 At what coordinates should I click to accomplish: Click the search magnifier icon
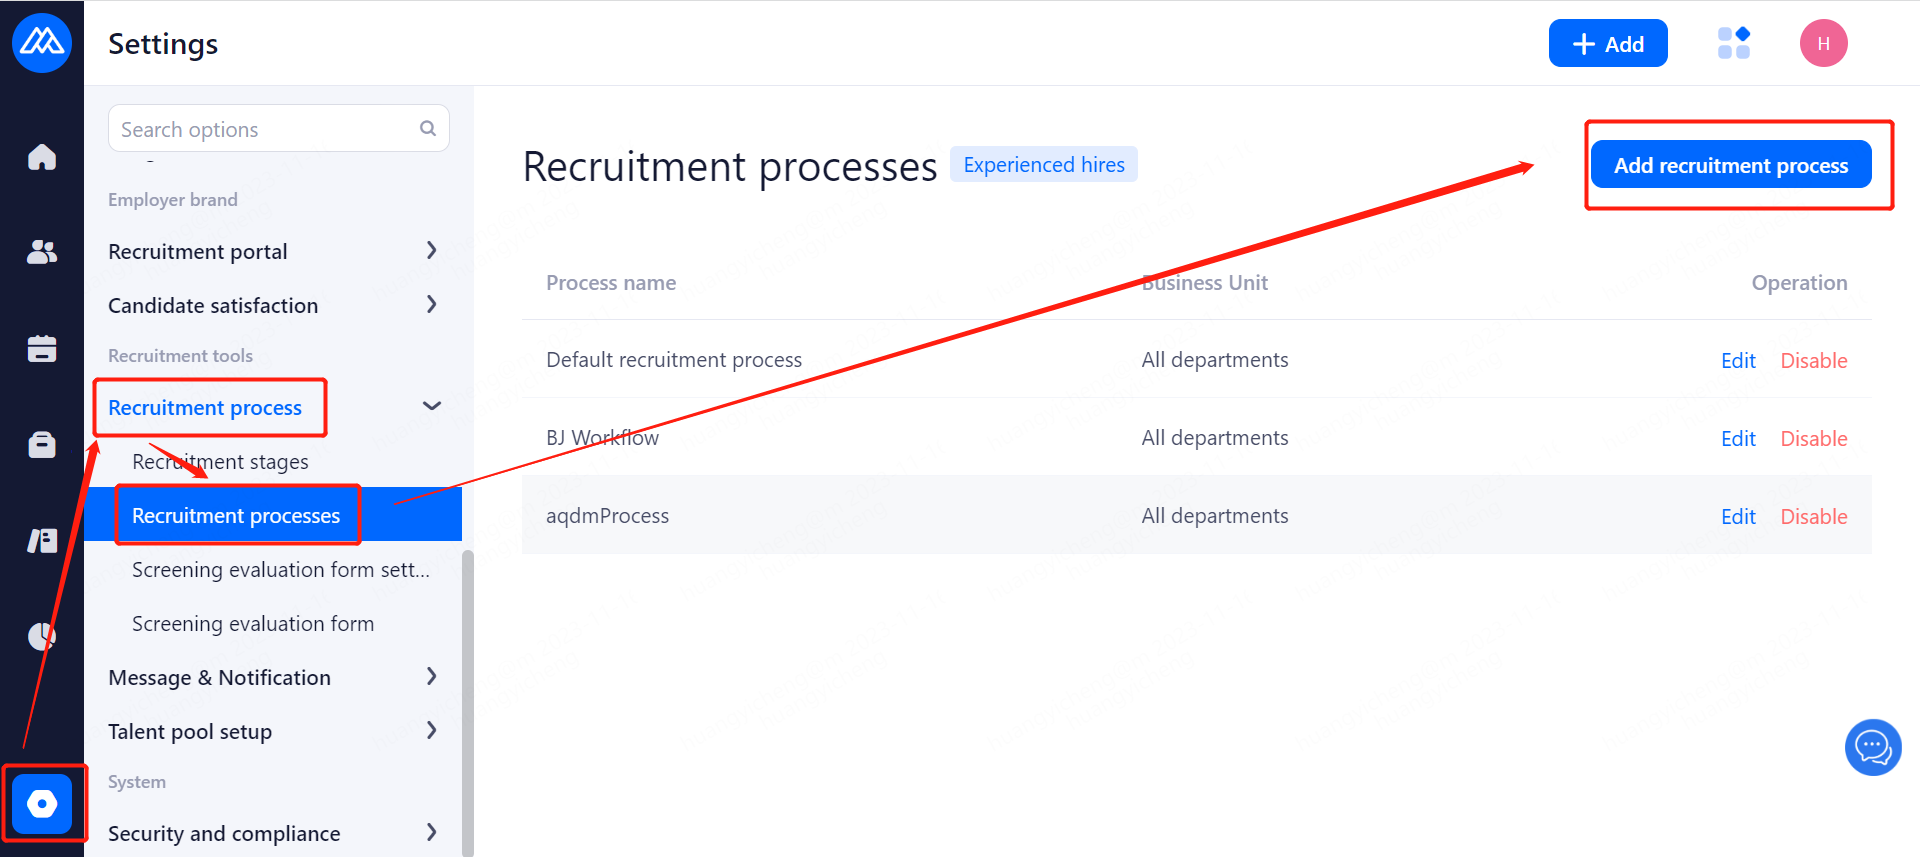point(428,128)
